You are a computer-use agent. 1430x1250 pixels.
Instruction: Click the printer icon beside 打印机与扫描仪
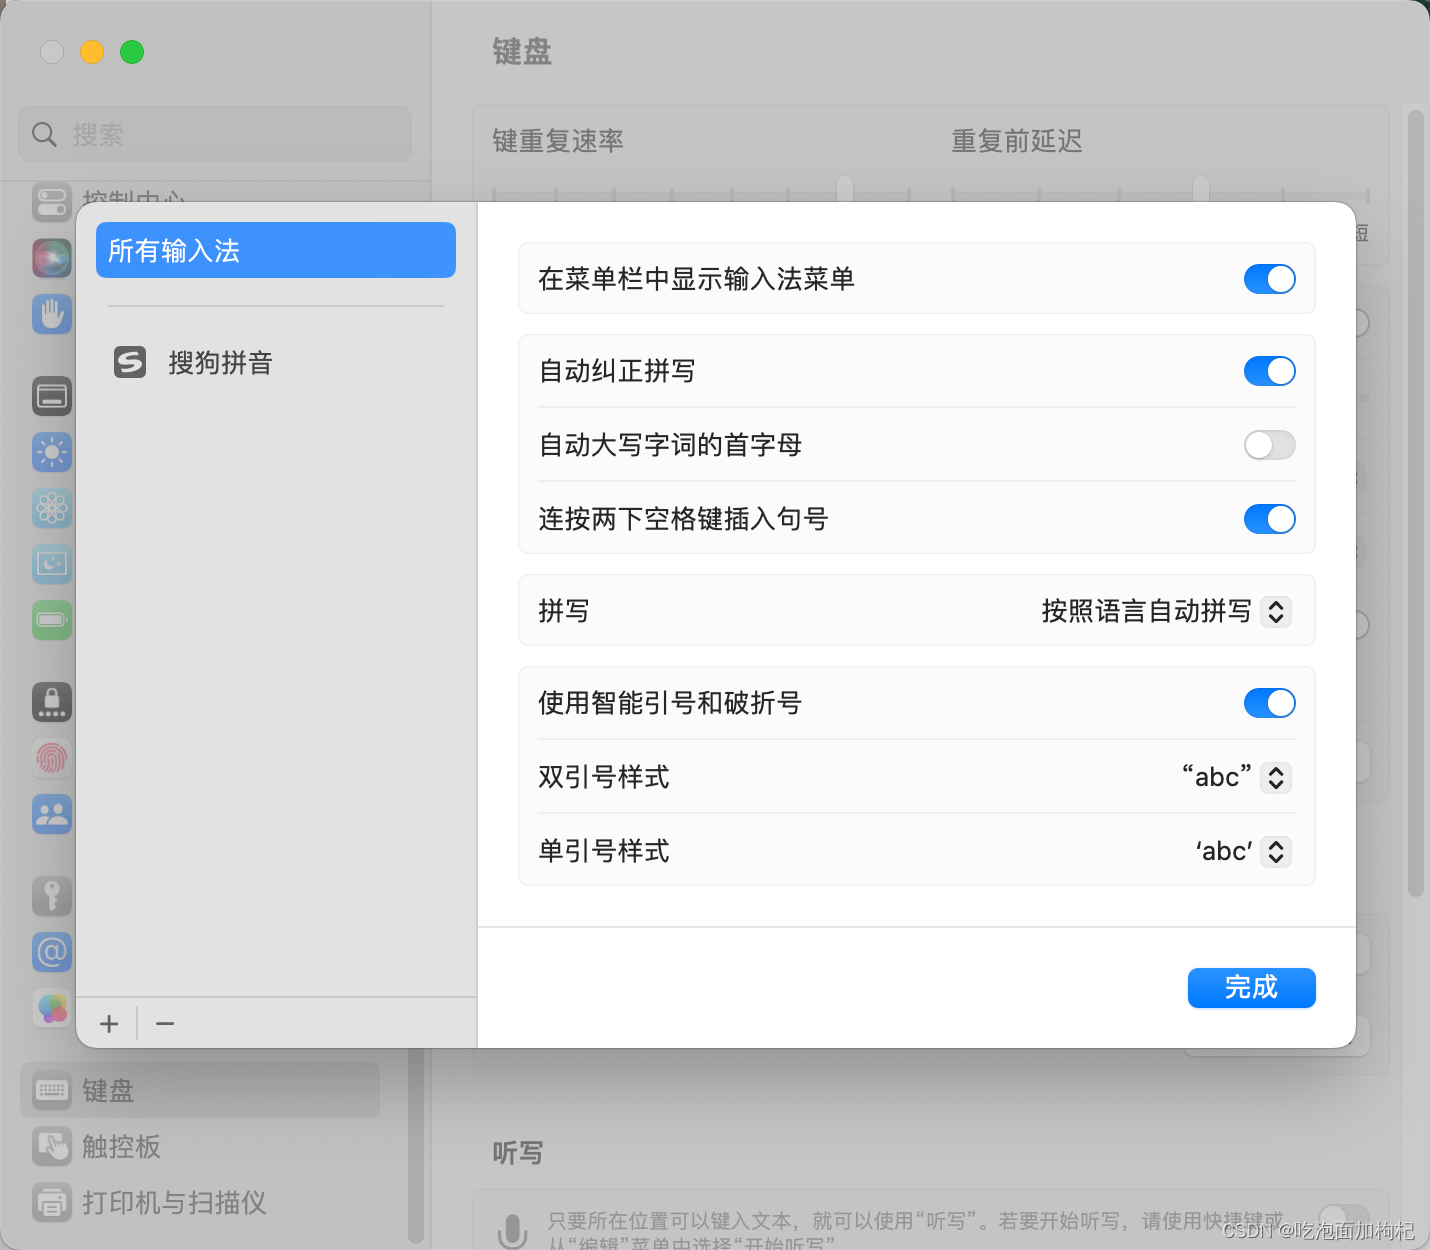tap(52, 1202)
